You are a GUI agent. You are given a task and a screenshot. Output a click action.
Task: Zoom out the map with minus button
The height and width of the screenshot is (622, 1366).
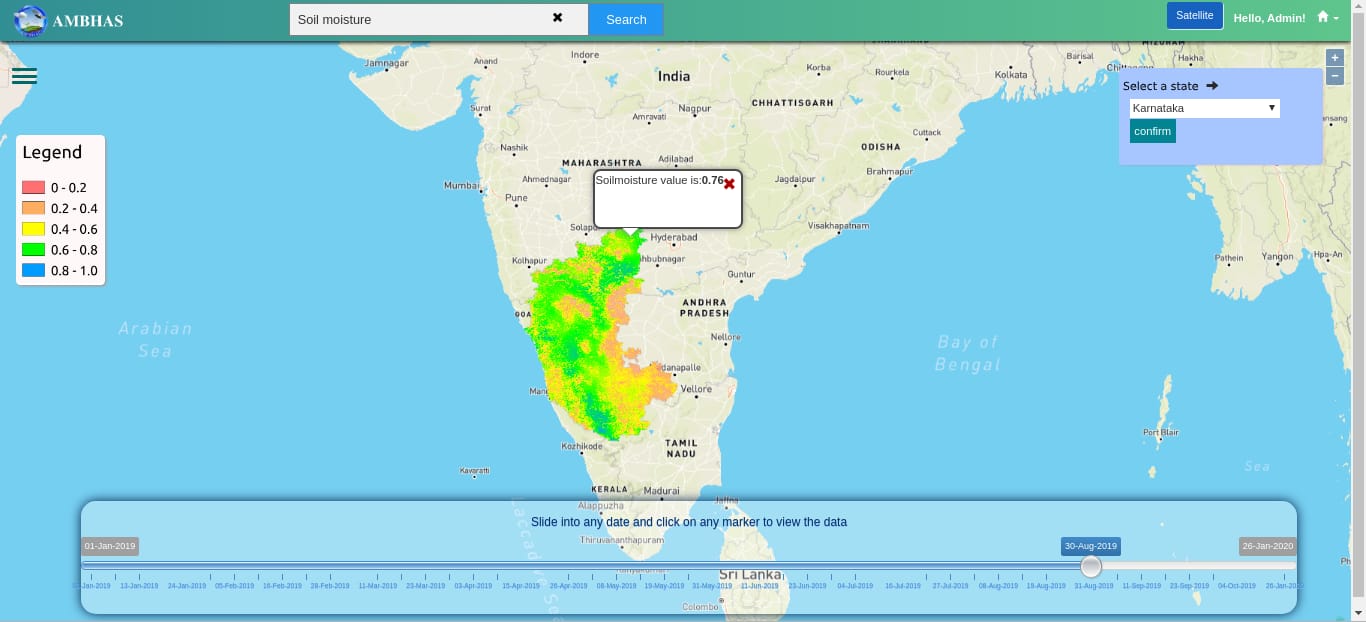(x=1334, y=77)
